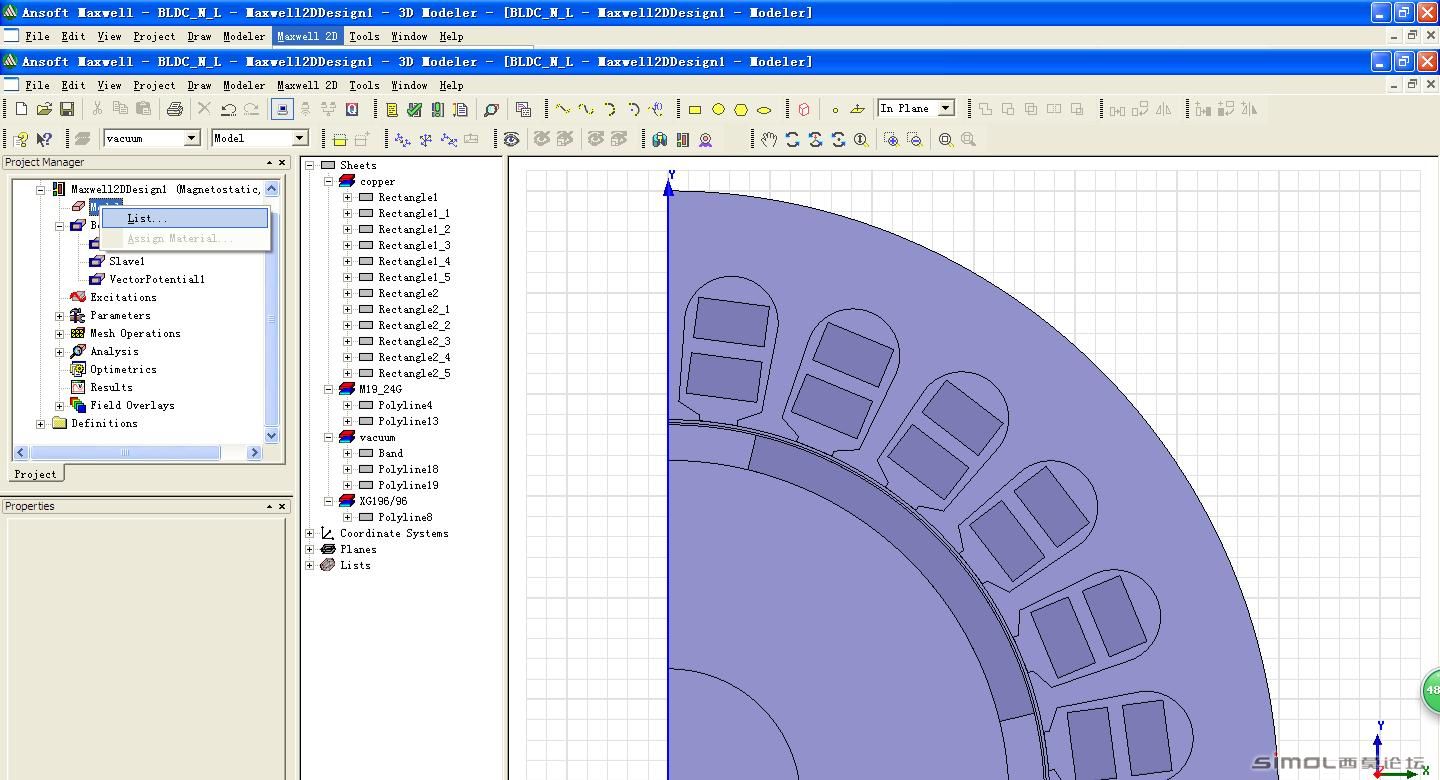Collapse the copper material group
1440x780 pixels.
coord(328,181)
